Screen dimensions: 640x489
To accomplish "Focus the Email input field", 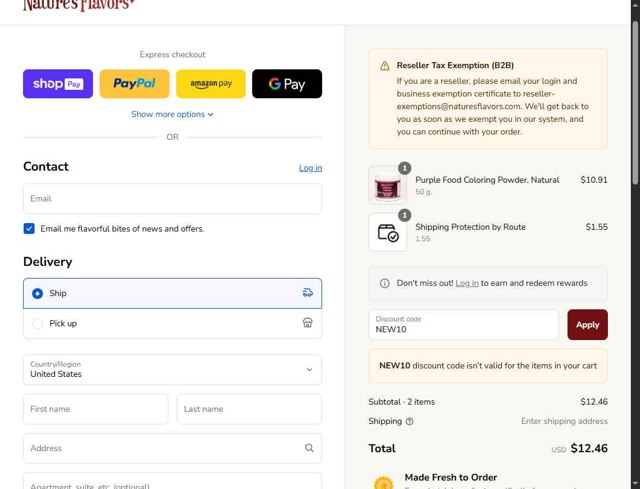I will pos(172,199).
